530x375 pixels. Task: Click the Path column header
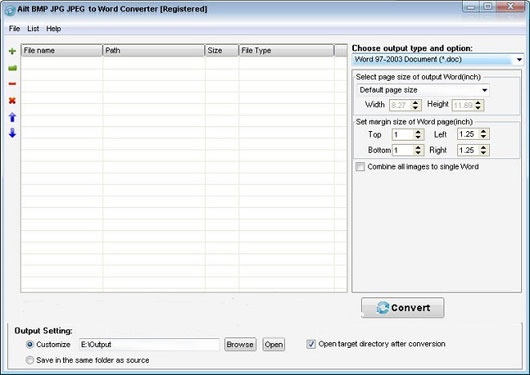(153, 50)
